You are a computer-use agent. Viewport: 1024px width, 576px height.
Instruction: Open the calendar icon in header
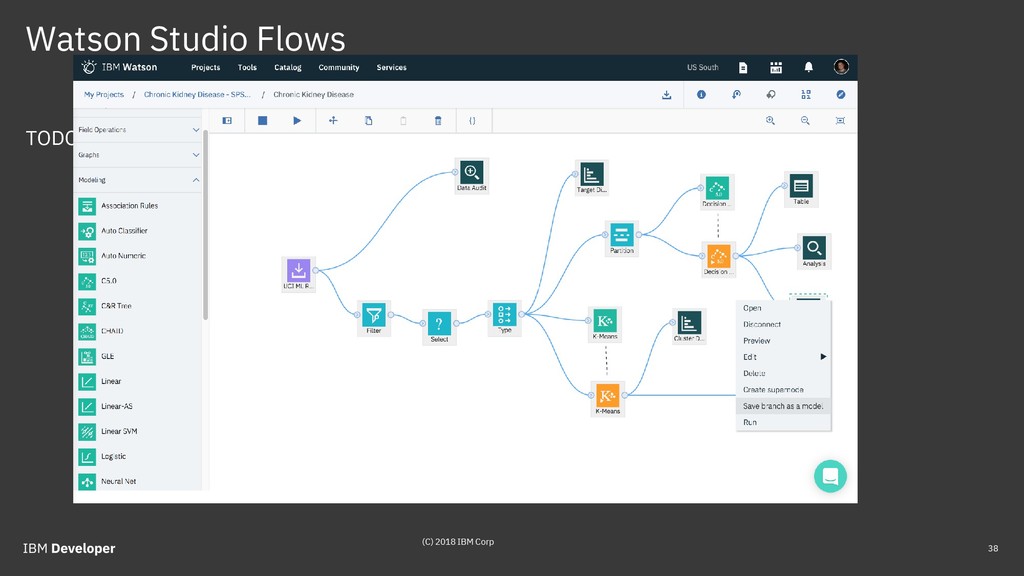click(776, 67)
